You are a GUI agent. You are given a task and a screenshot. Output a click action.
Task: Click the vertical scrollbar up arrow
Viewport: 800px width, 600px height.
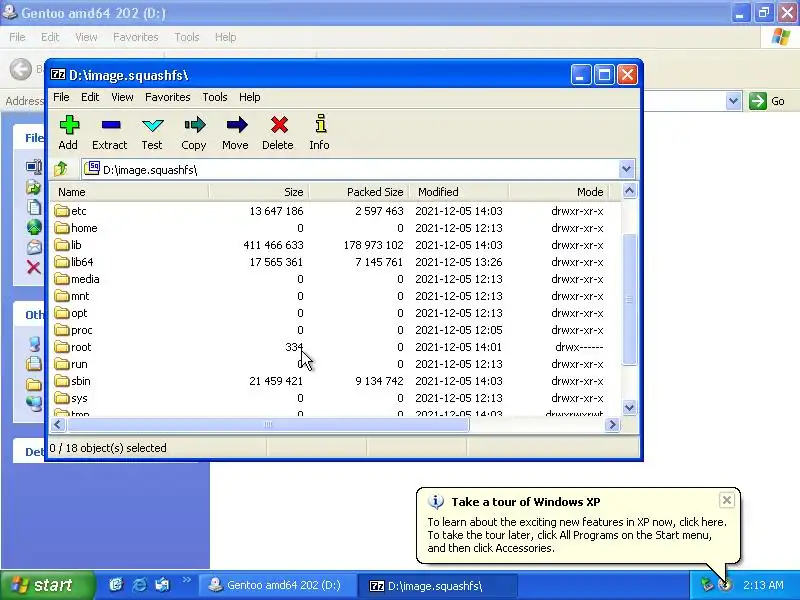[629, 191]
